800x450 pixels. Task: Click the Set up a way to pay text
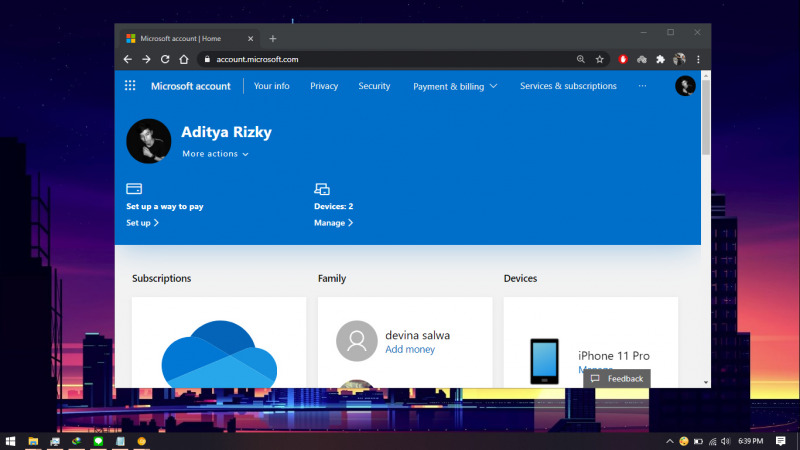(165, 206)
